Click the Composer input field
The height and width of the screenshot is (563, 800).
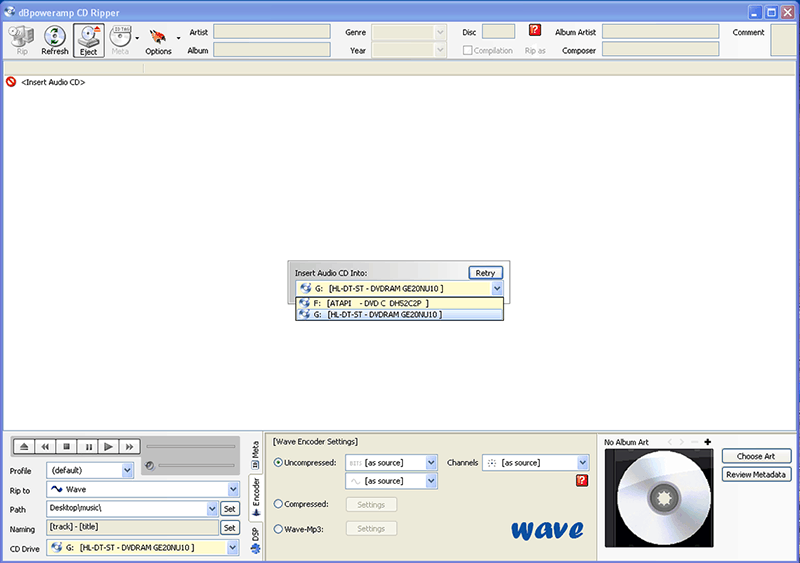tap(660, 50)
